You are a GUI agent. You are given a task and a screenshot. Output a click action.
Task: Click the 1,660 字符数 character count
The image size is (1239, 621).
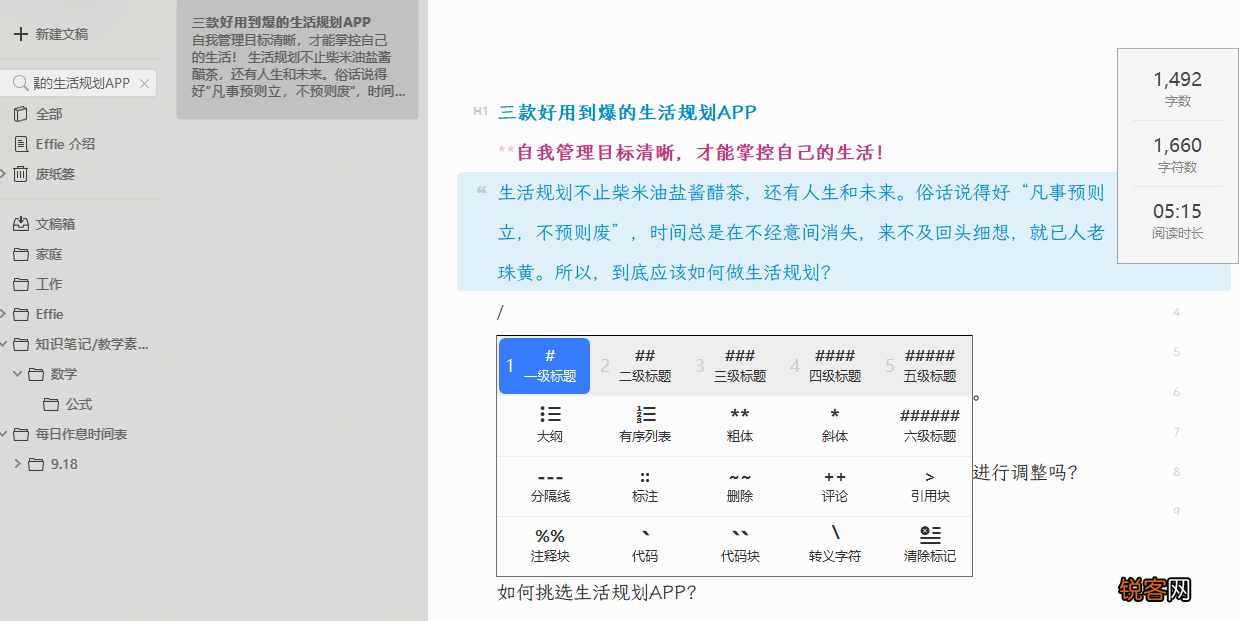(x=1177, y=154)
